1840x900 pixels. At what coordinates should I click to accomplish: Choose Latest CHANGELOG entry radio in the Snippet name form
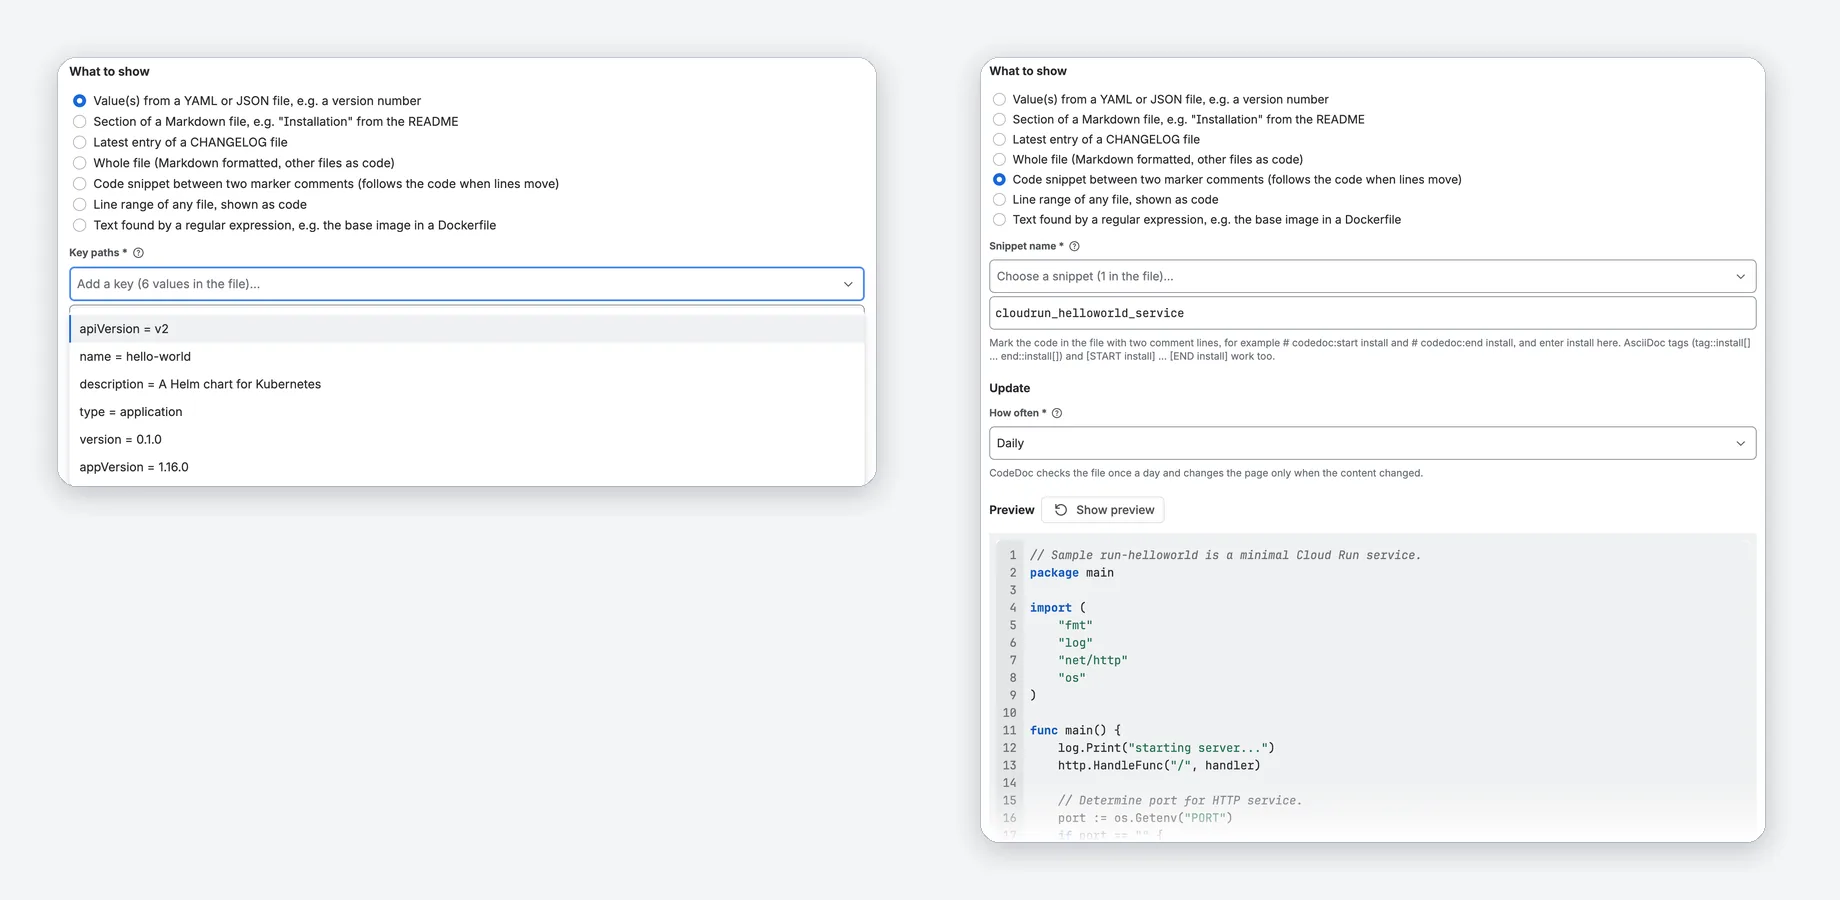pos(999,140)
